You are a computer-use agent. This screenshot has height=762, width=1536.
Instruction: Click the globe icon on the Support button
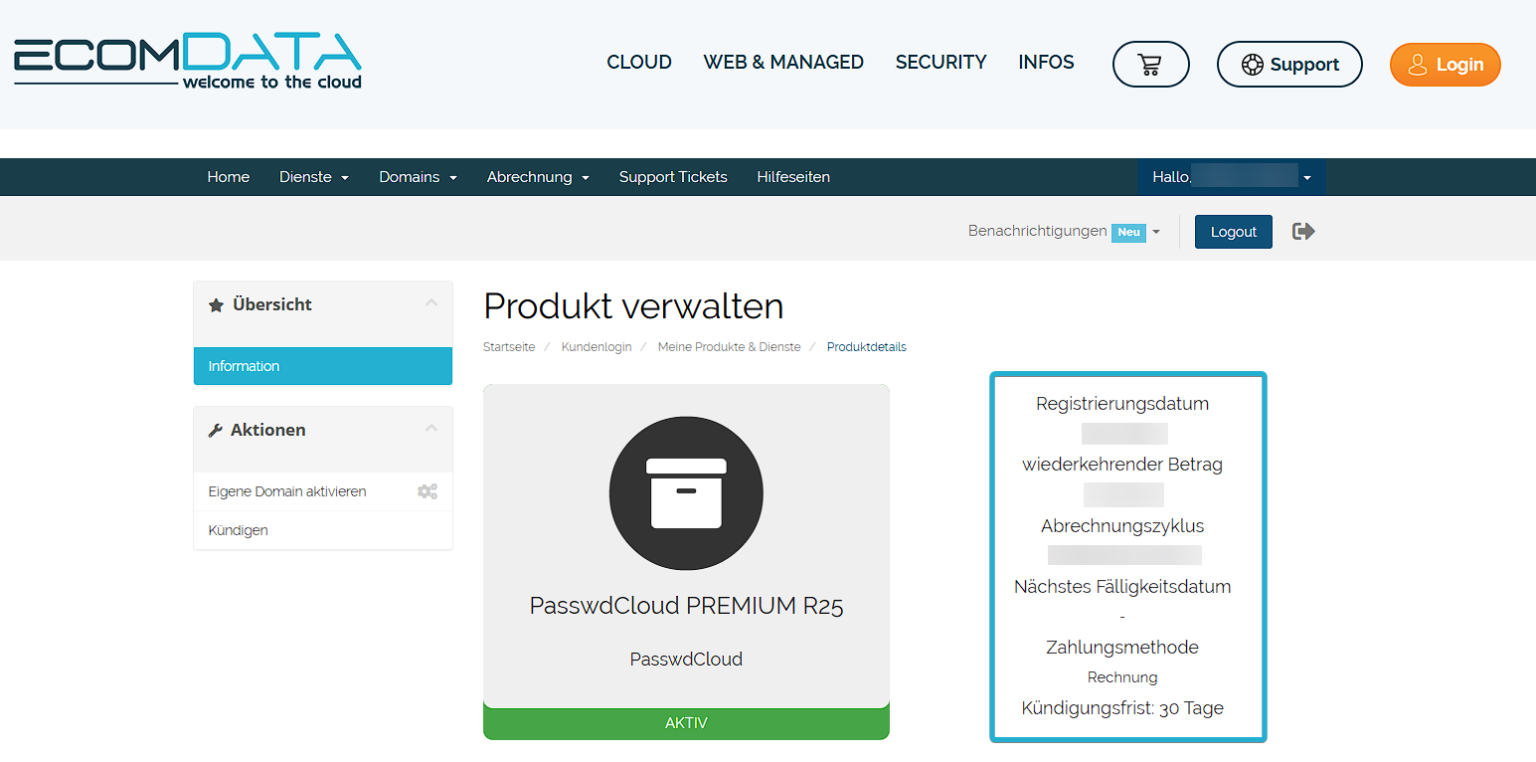[x=1253, y=63]
